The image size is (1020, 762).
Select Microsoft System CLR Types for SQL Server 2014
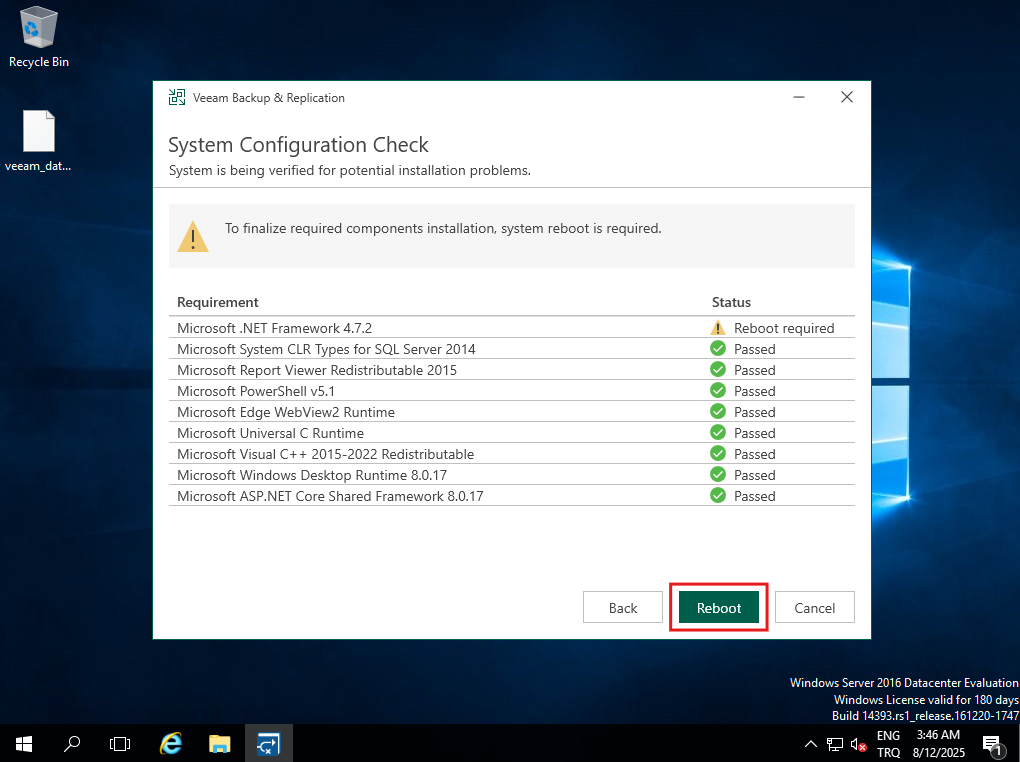(511, 349)
